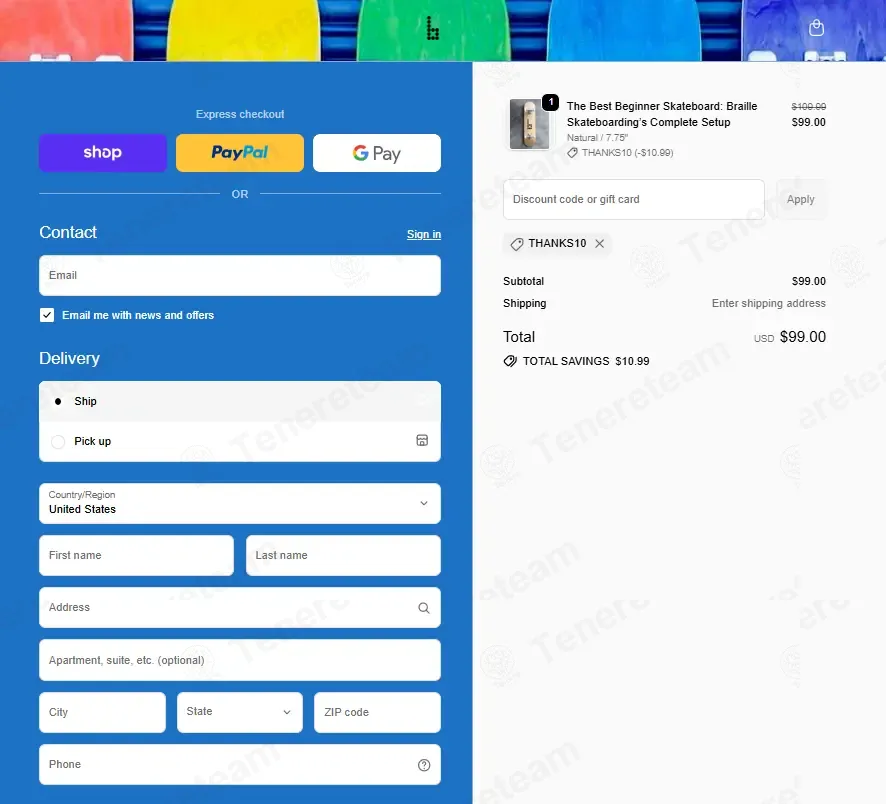Uncheck Email me with news and offers

pyautogui.click(x=47, y=315)
